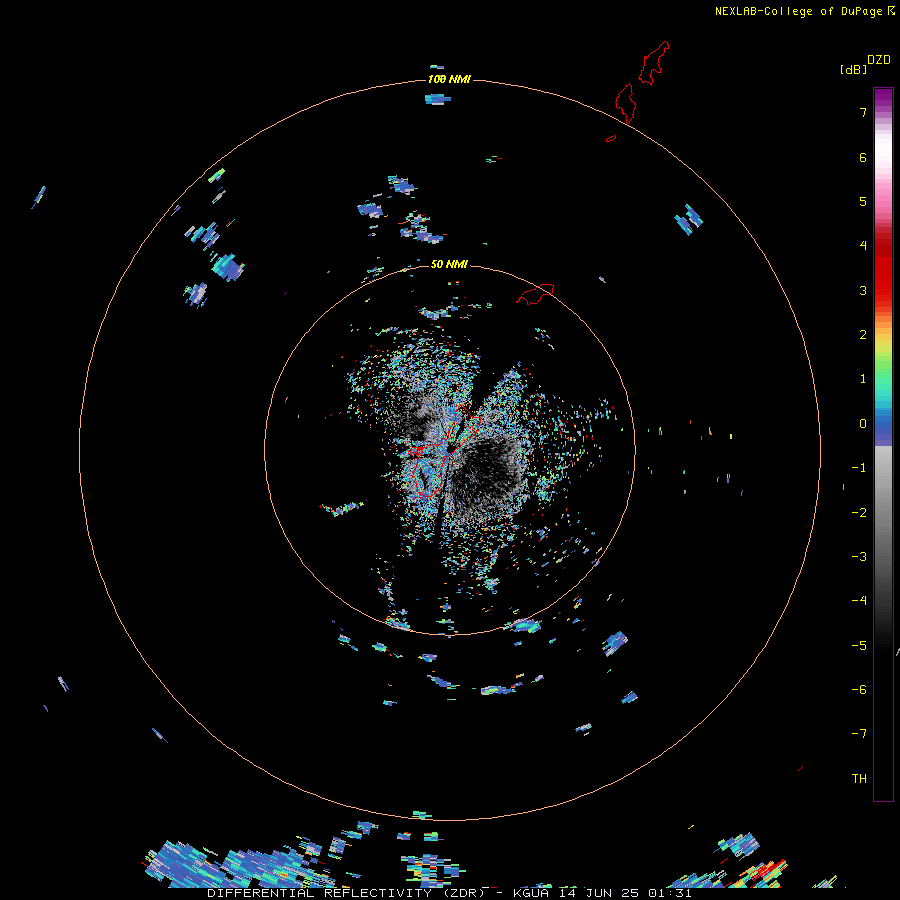
Task: Click the 0 value on the color scale
Action: pyautogui.click(x=863, y=424)
